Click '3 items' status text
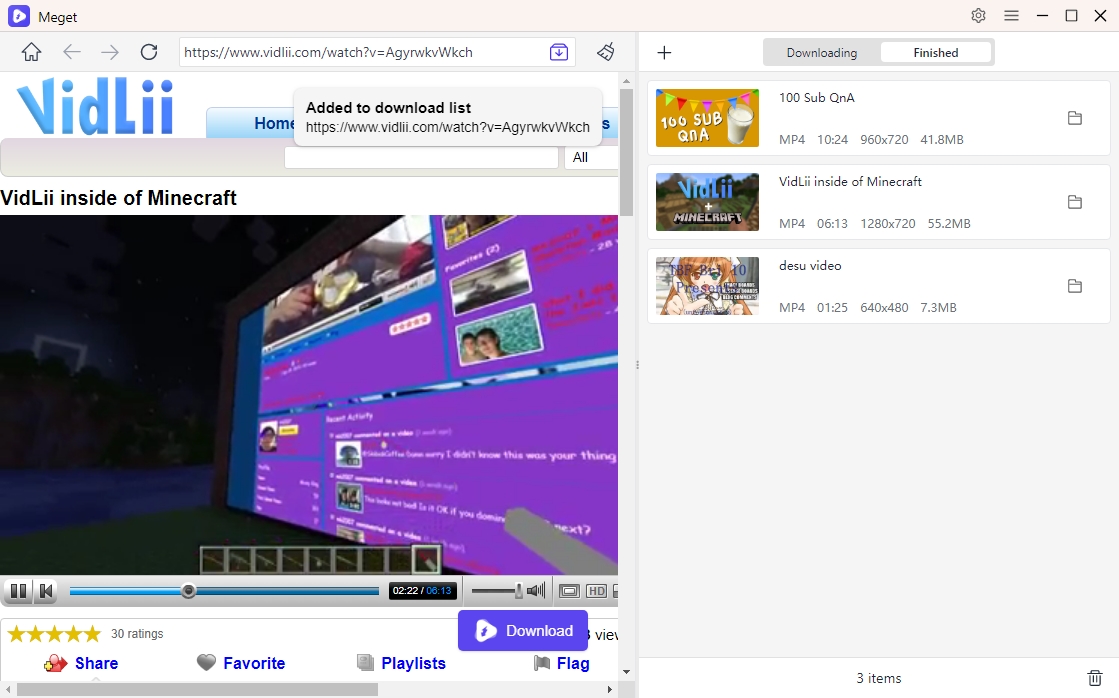Image resolution: width=1119 pixels, height=698 pixels. [879, 678]
